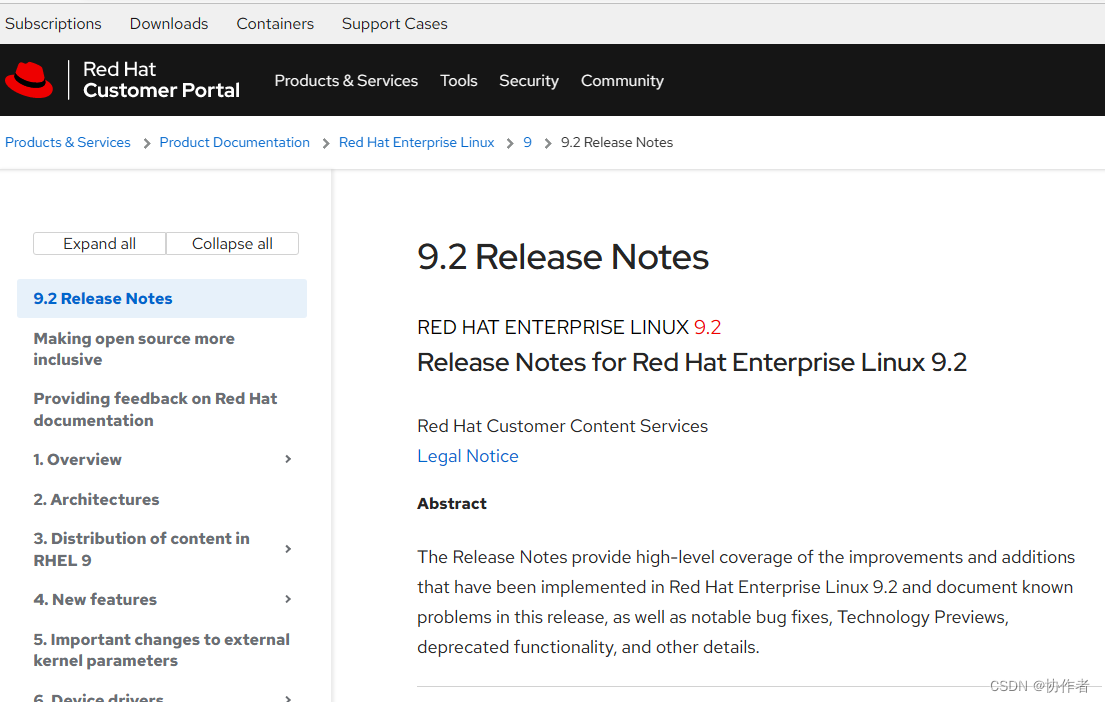This screenshot has width=1105, height=702.
Task: Expand the Distribution of content chevron
Action: point(288,548)
